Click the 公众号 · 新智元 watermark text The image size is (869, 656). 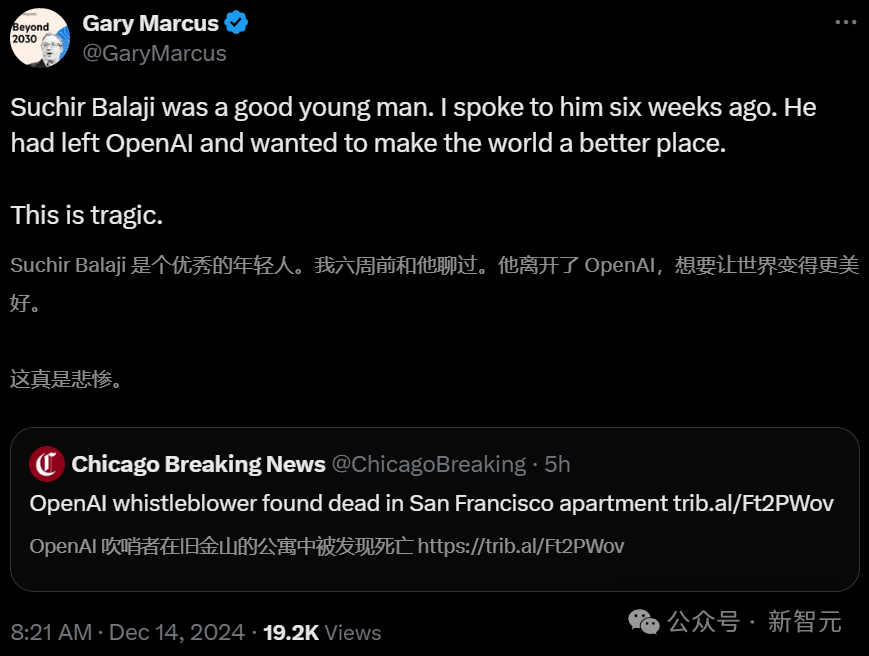754,622
